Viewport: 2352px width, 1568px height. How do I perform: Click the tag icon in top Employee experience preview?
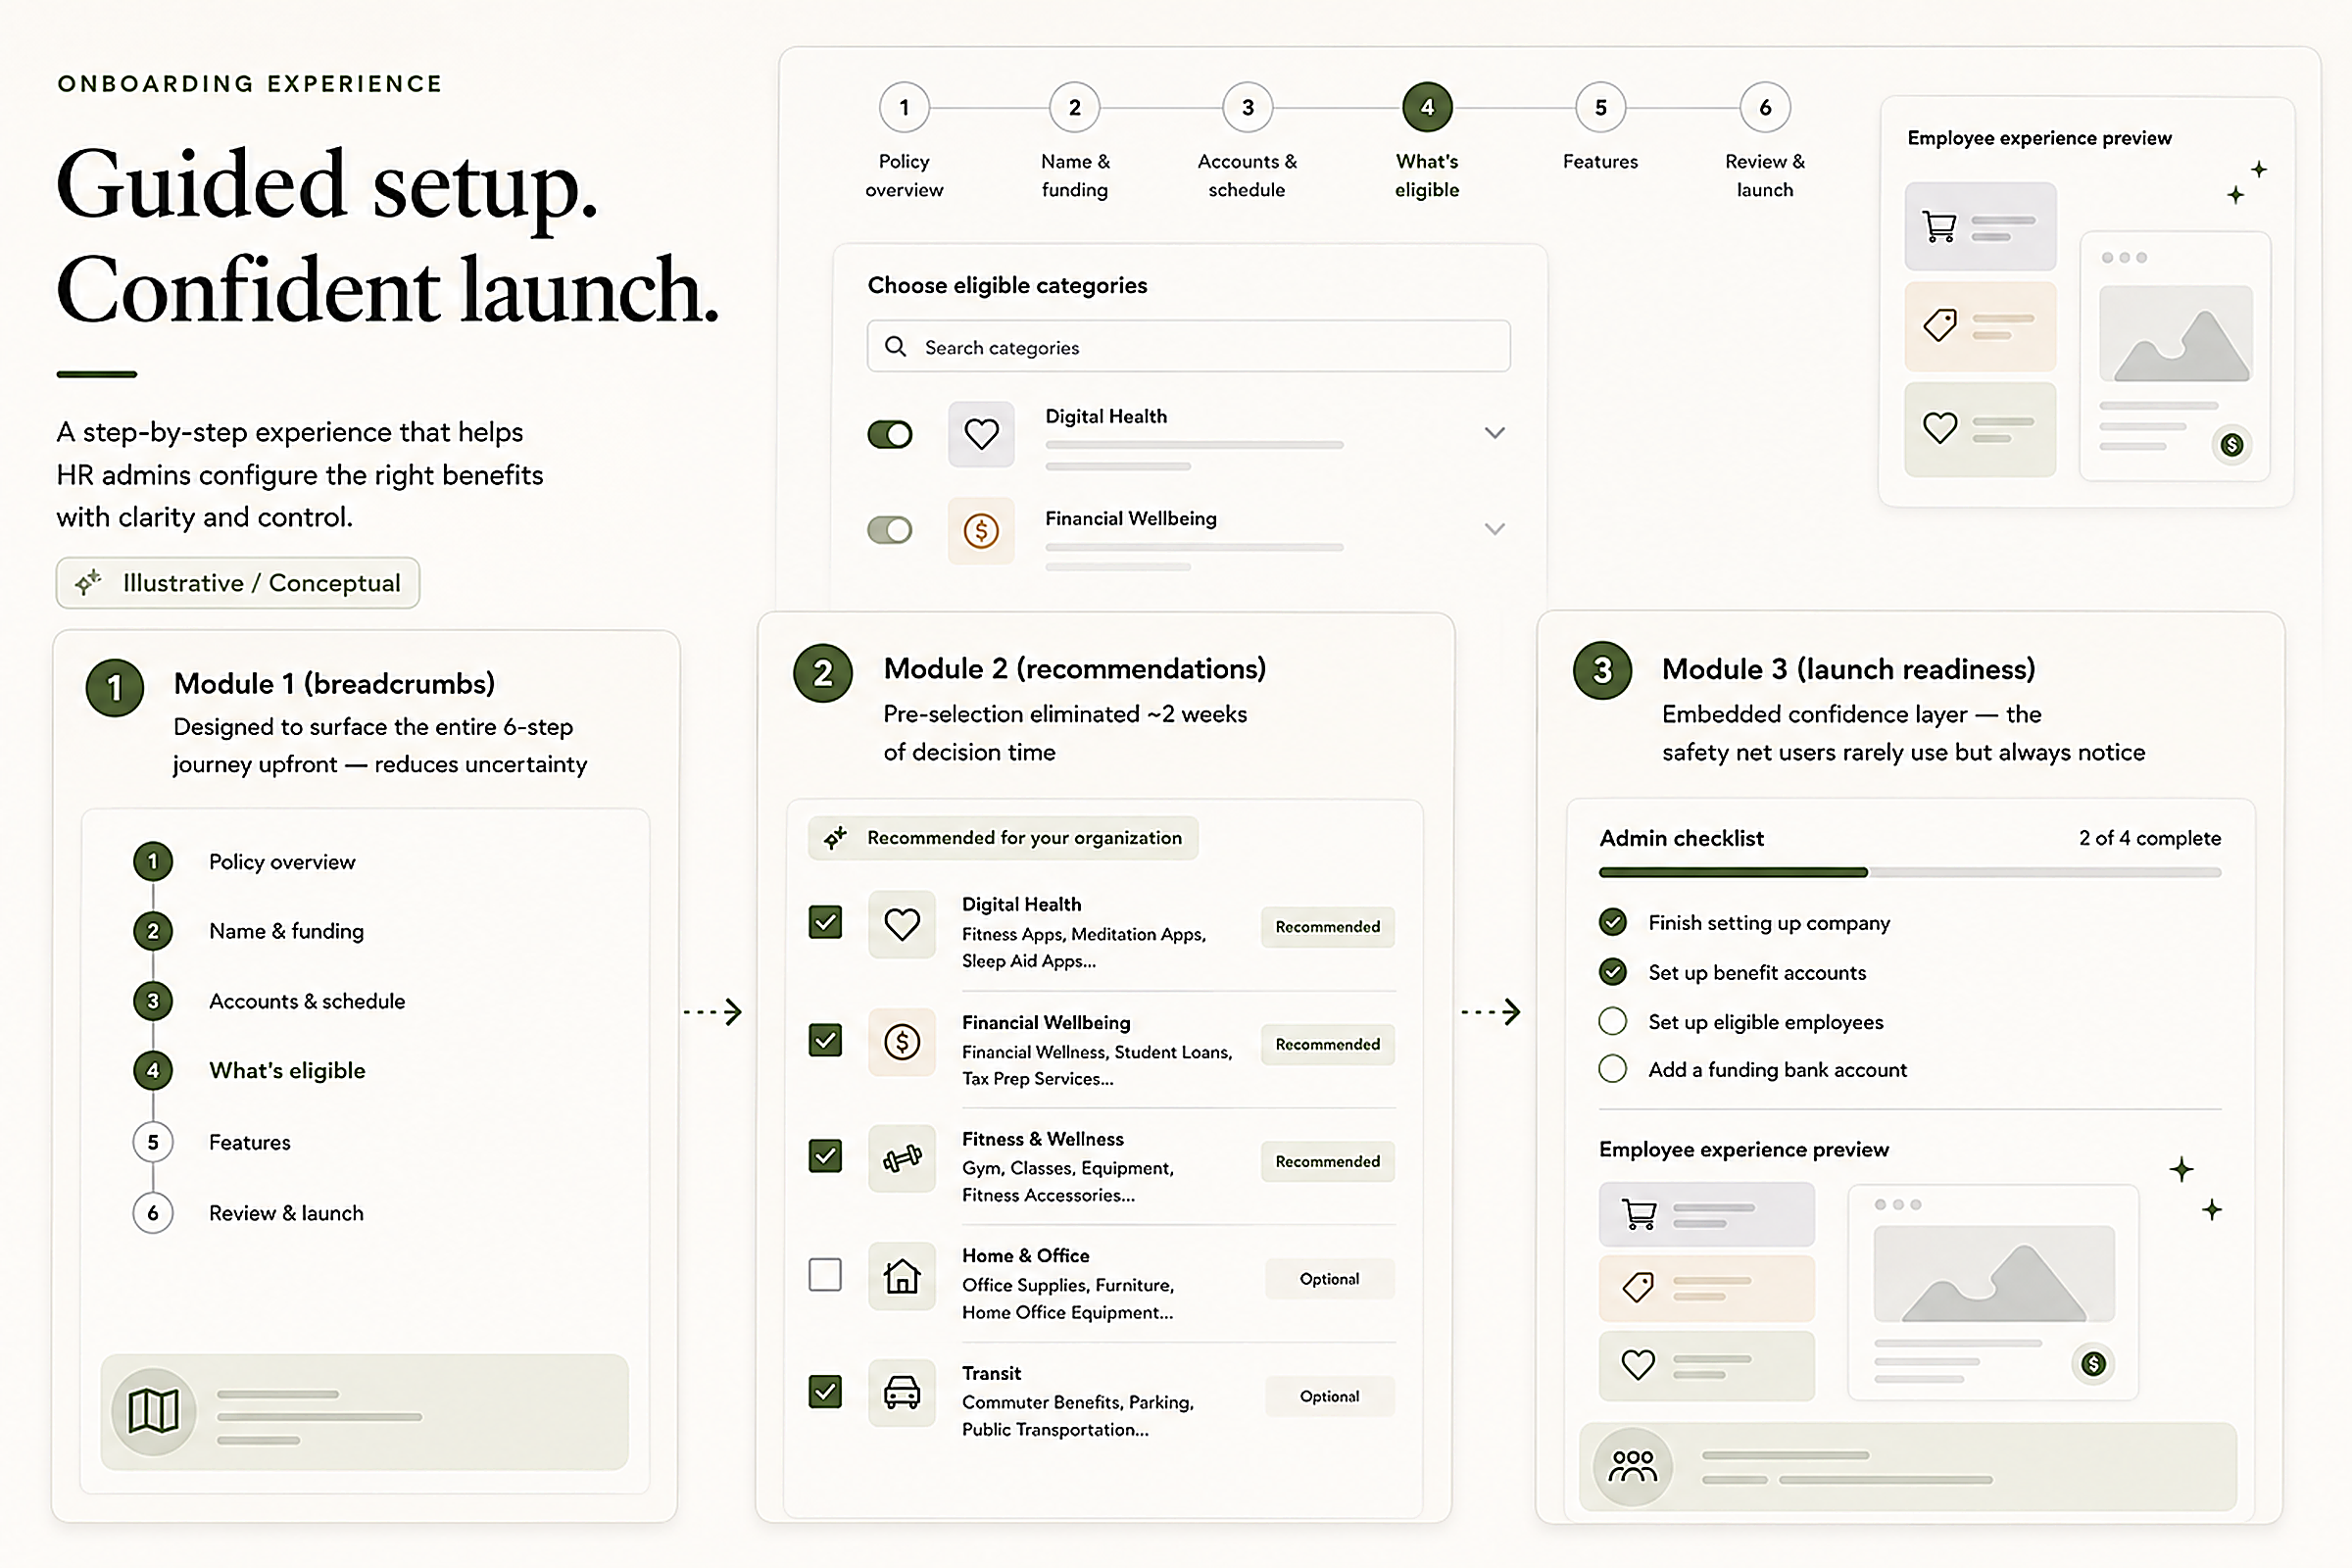click(x=1940, y=325)
